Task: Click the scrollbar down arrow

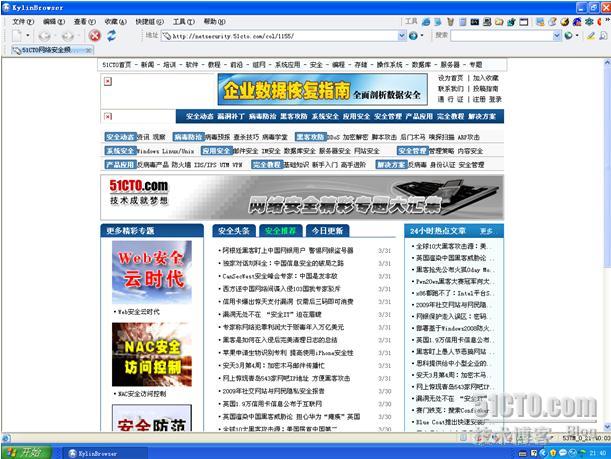Action: tap(607, 428)
